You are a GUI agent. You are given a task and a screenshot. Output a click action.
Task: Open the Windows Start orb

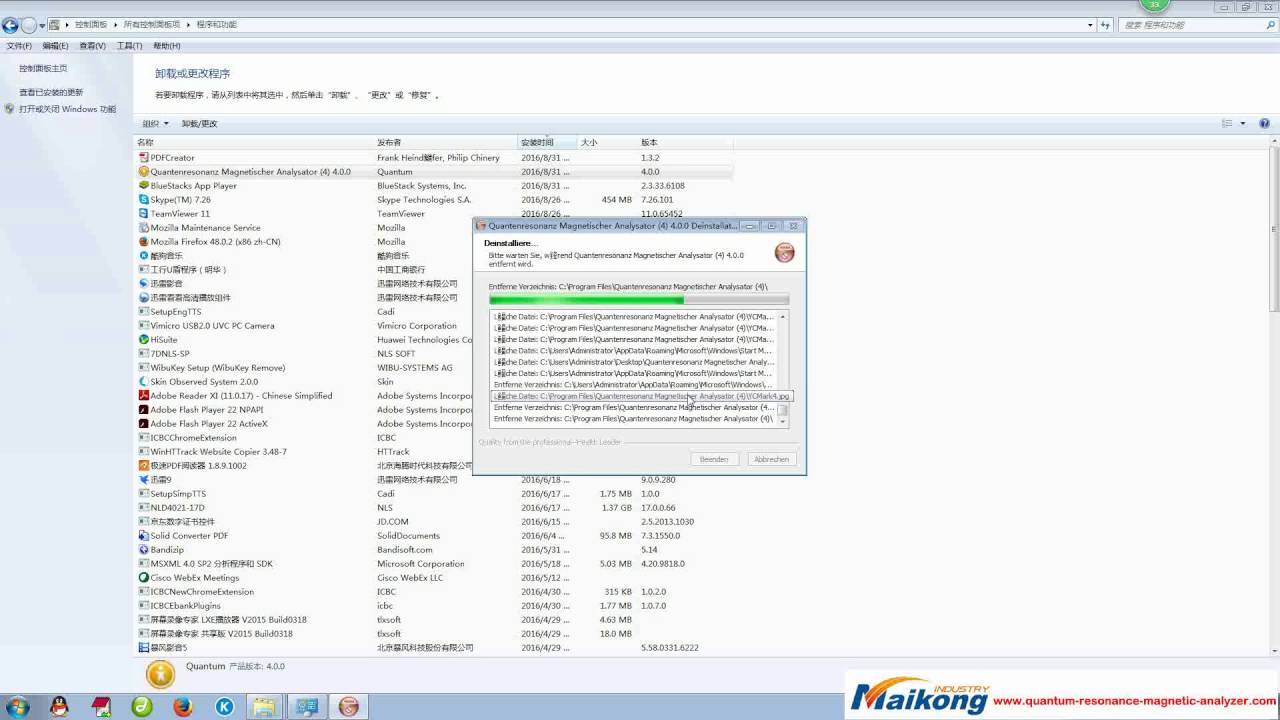click(17, 706)
